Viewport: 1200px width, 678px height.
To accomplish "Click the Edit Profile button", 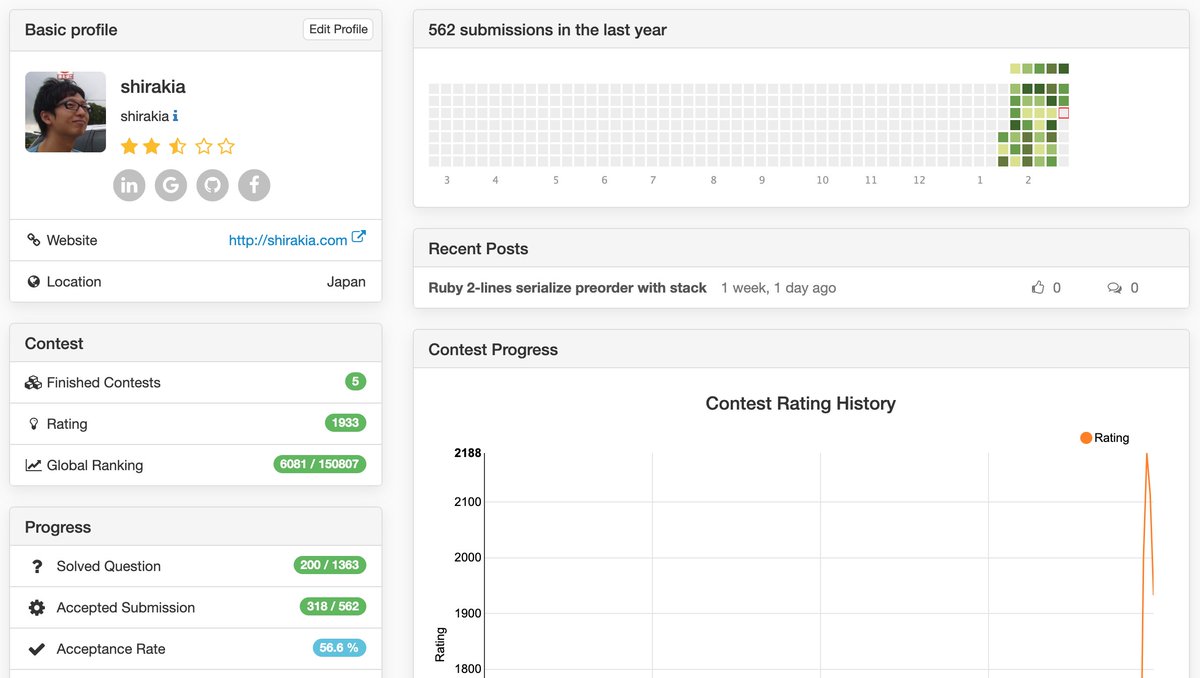I will pos(338,29).
